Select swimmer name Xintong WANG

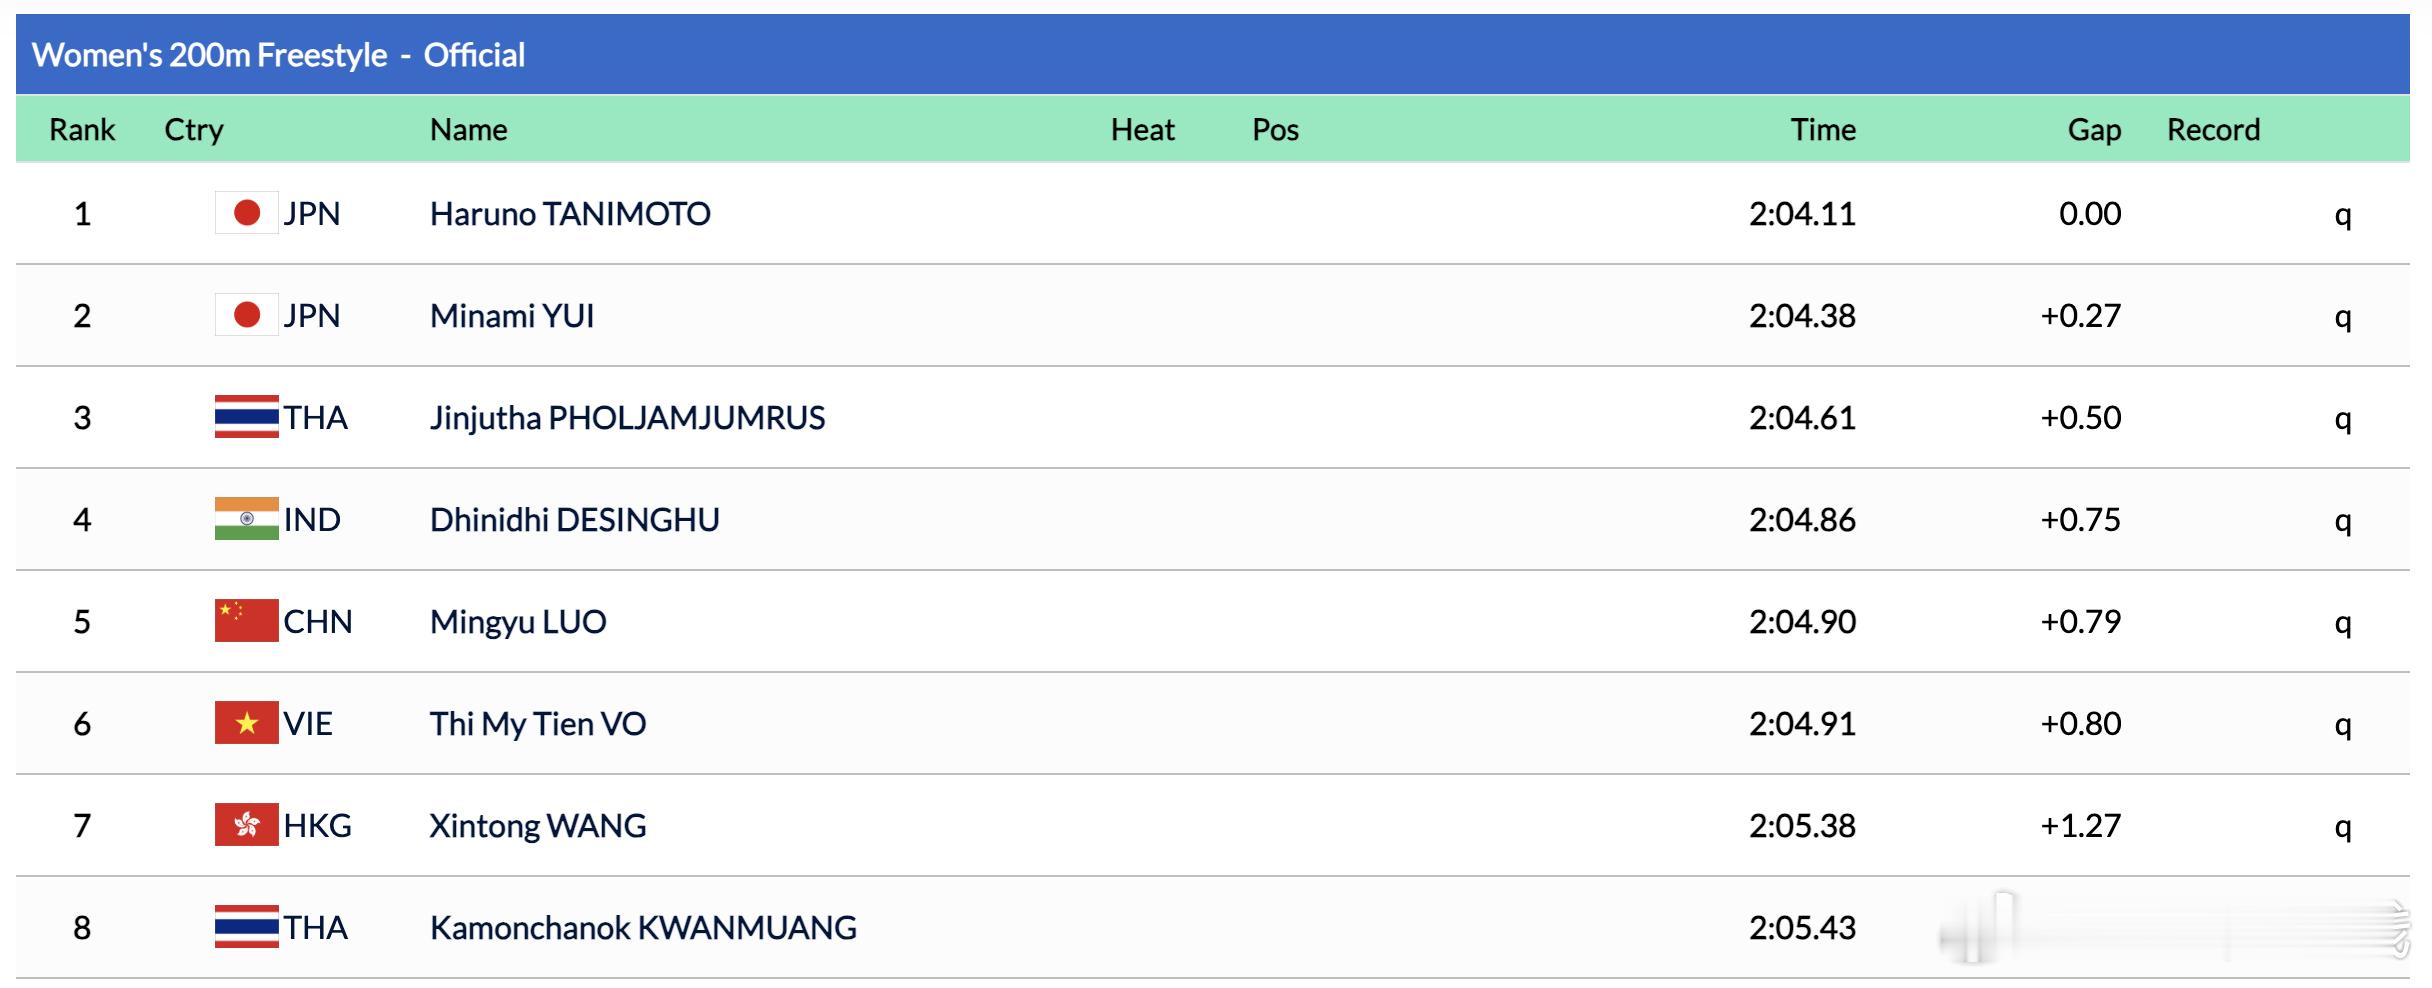click(x=538, y=826)
